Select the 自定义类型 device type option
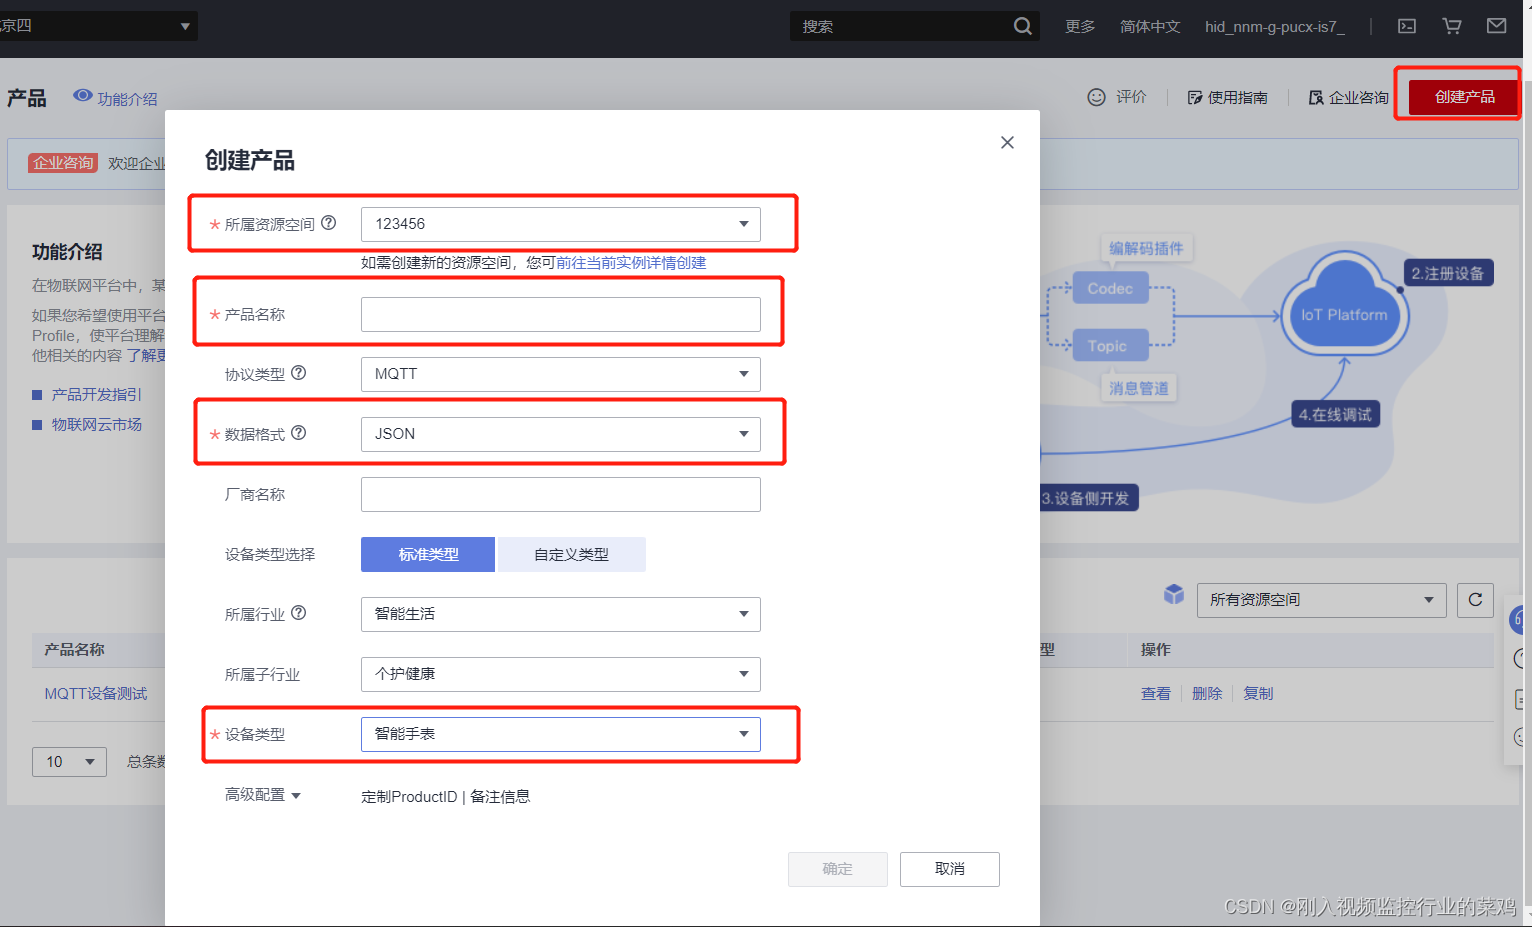The image size is (1532, 927). [571, 554]
